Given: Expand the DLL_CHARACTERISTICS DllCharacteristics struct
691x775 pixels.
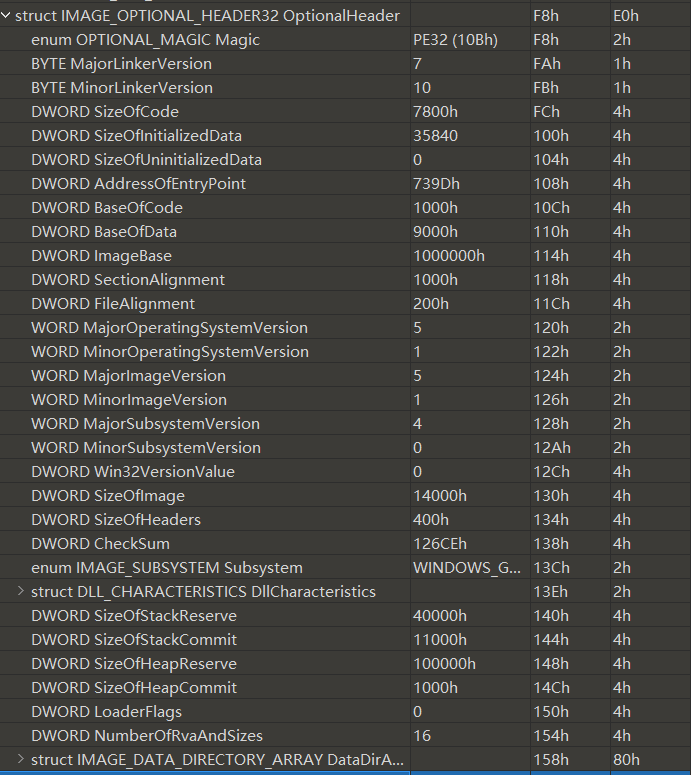Looking at the screenshot, I should point(20,592).
